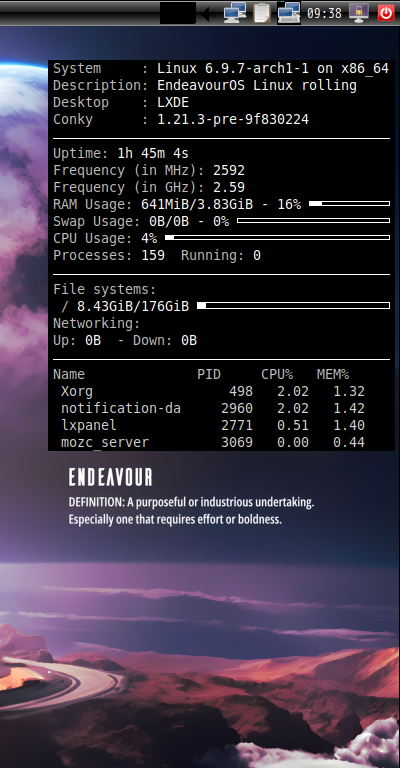
Task: Click the 09:38 panel clock
Action: [324, 13]
